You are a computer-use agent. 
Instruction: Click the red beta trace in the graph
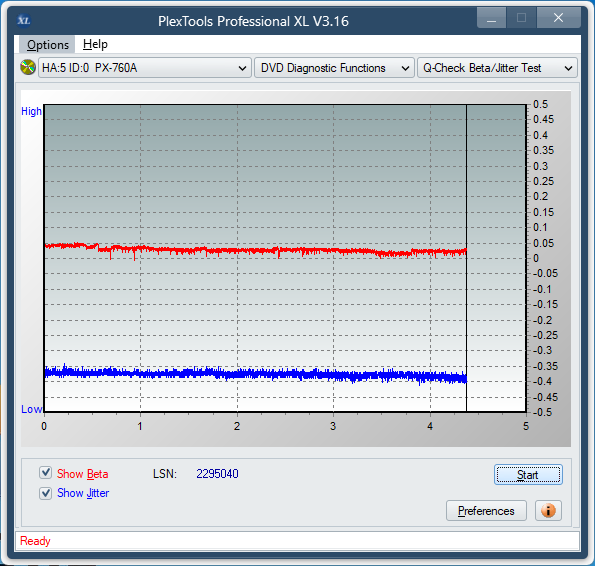pyautogui.click(x=255, y=251)
